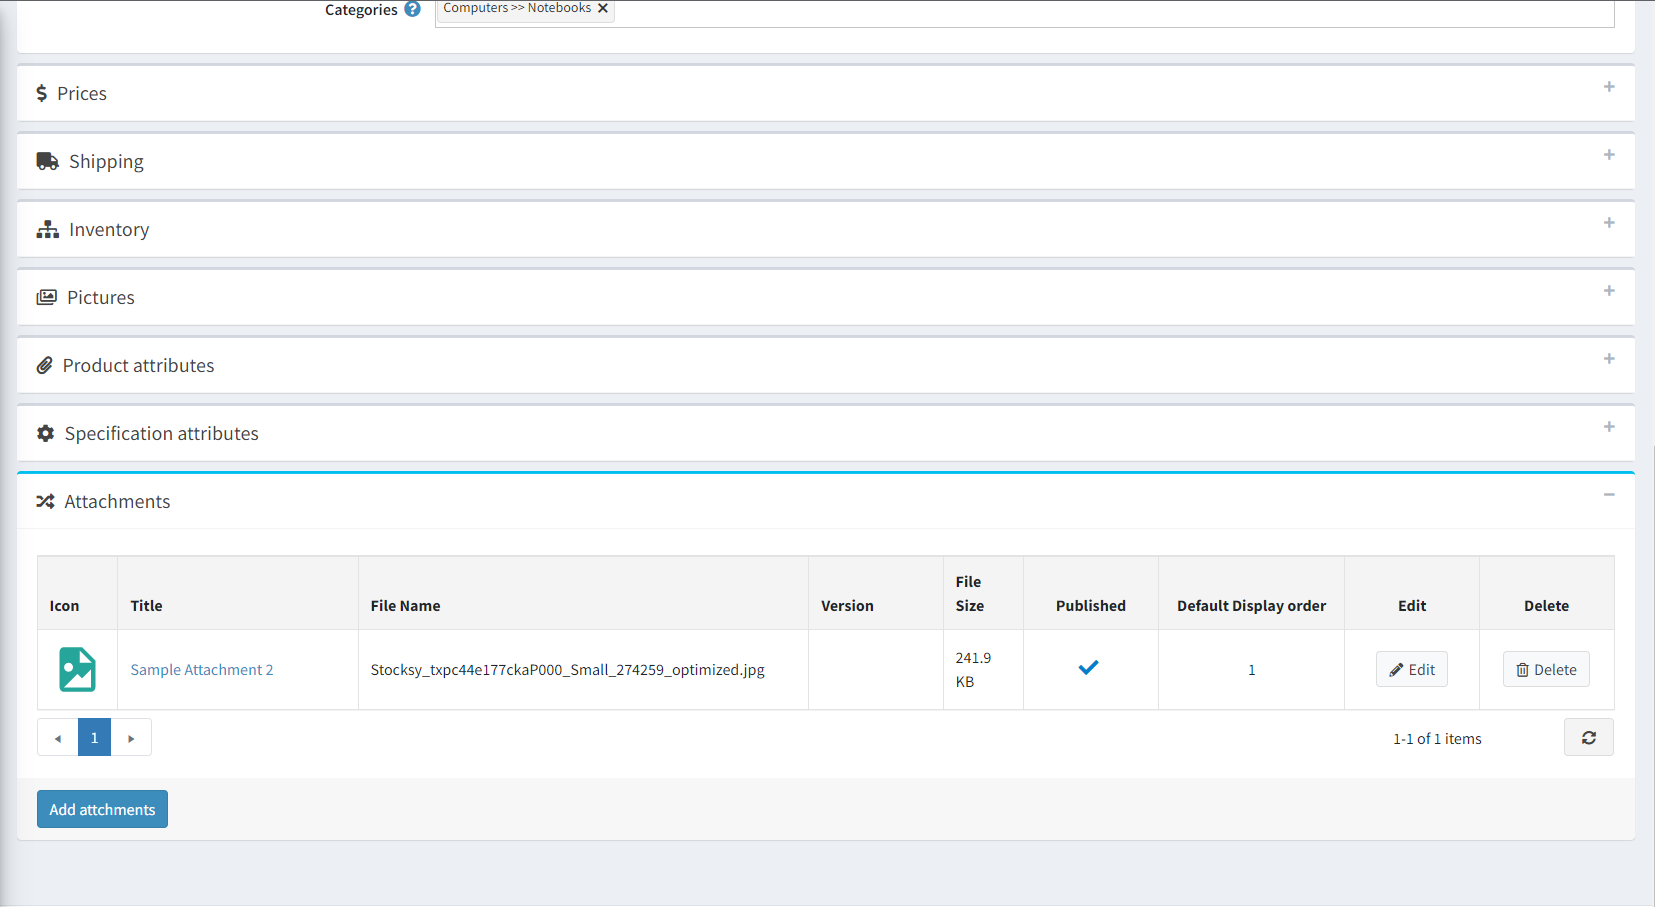1655x907 pixels.
Task: Edit the Sample Attachment 2 row
Action: [x=1412, y=669]
